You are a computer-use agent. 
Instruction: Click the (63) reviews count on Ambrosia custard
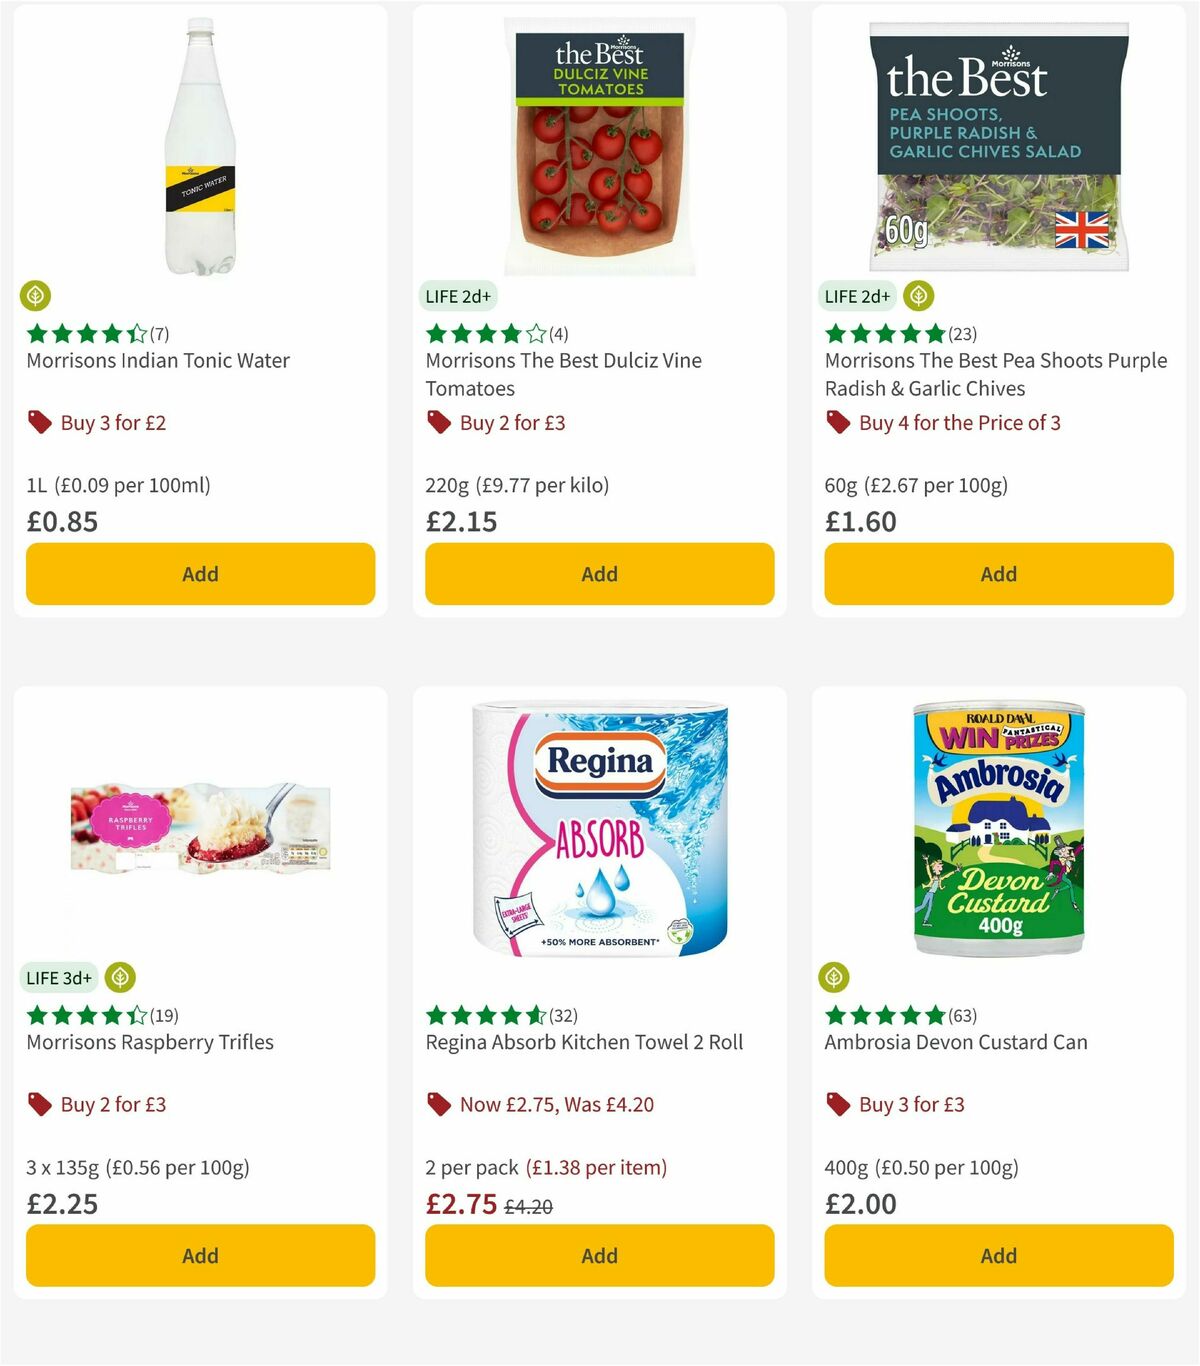tap(962, 1013)
